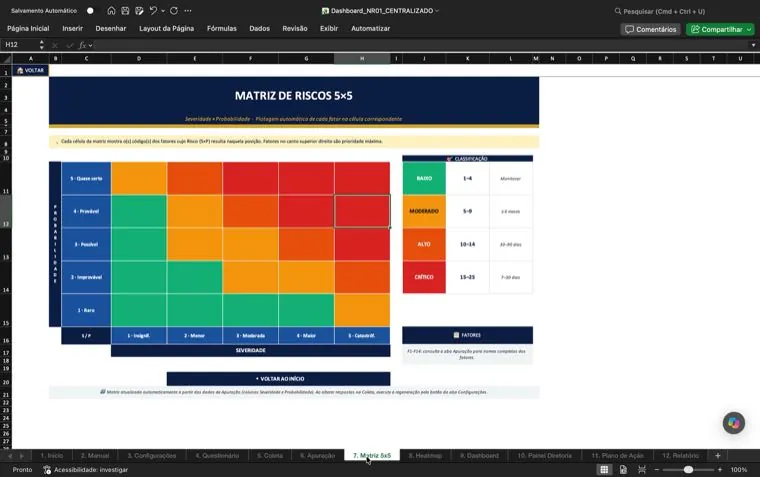
Task: Switch to Page Break Preview icon
Action: tap(642, 470)
